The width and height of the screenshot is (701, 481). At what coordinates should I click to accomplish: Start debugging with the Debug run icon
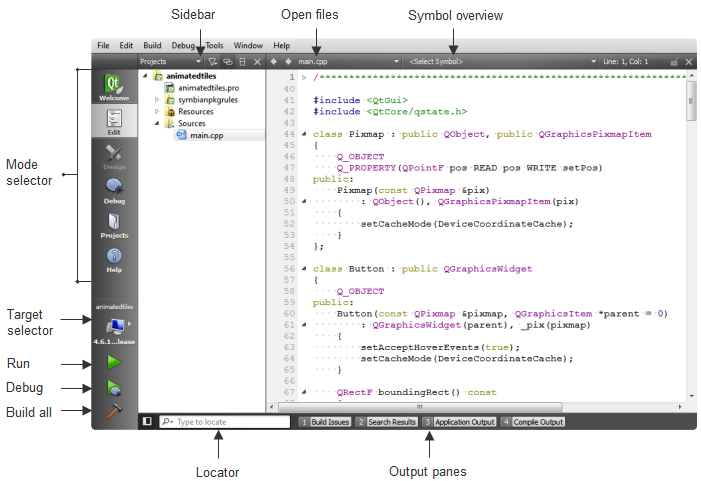click(114, 387)
